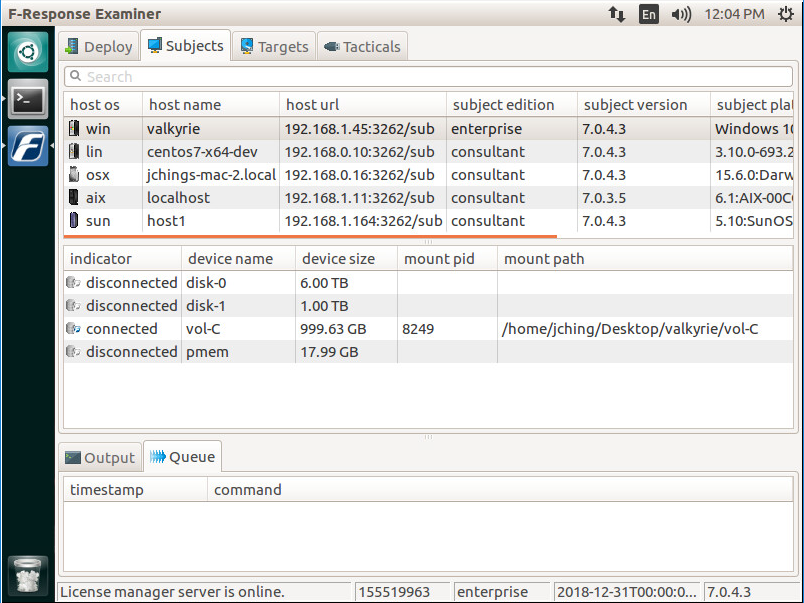Select the disk-0 device name
This screenshot has height=603, width=804.
(206, 283)
